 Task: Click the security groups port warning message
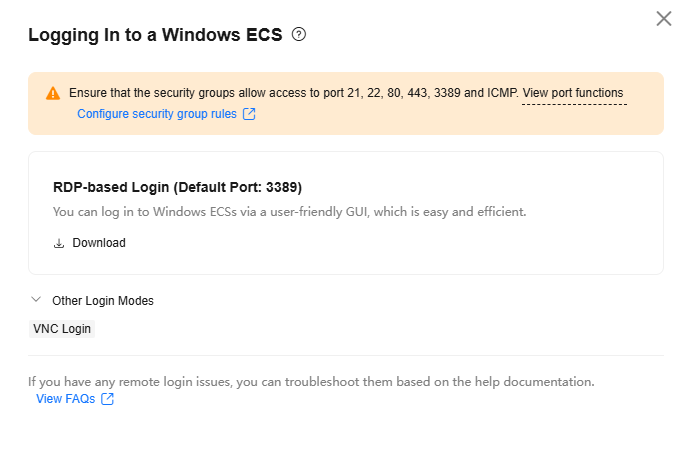[x=294, y=93]
